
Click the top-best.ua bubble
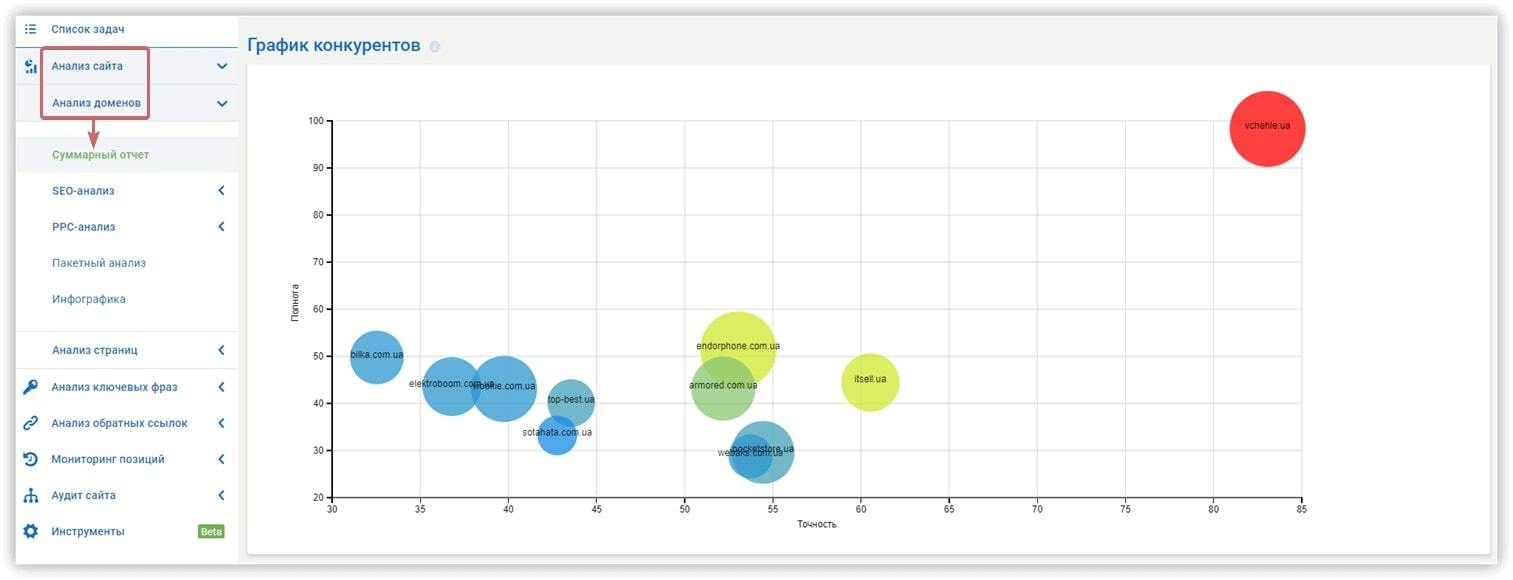tap(571, 402)
